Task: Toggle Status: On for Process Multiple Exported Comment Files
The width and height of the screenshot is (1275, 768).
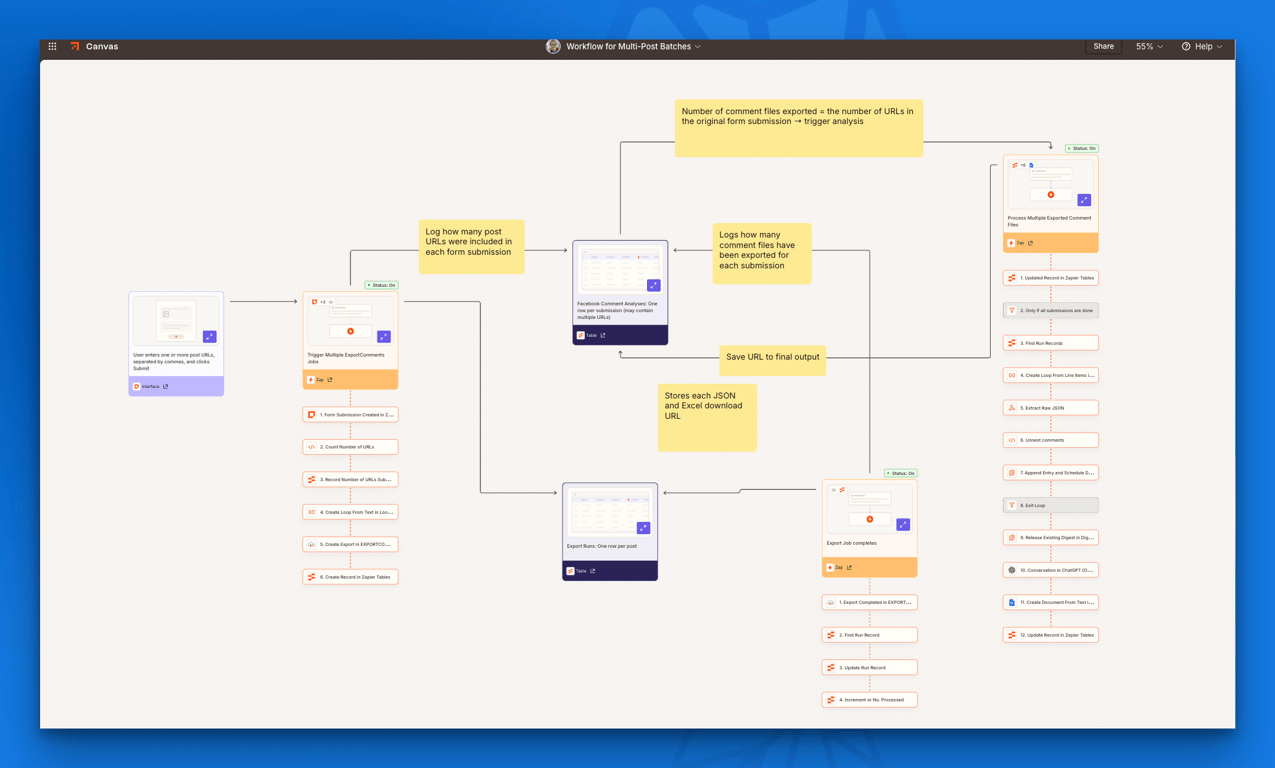Action: (x=1081, y=148)
